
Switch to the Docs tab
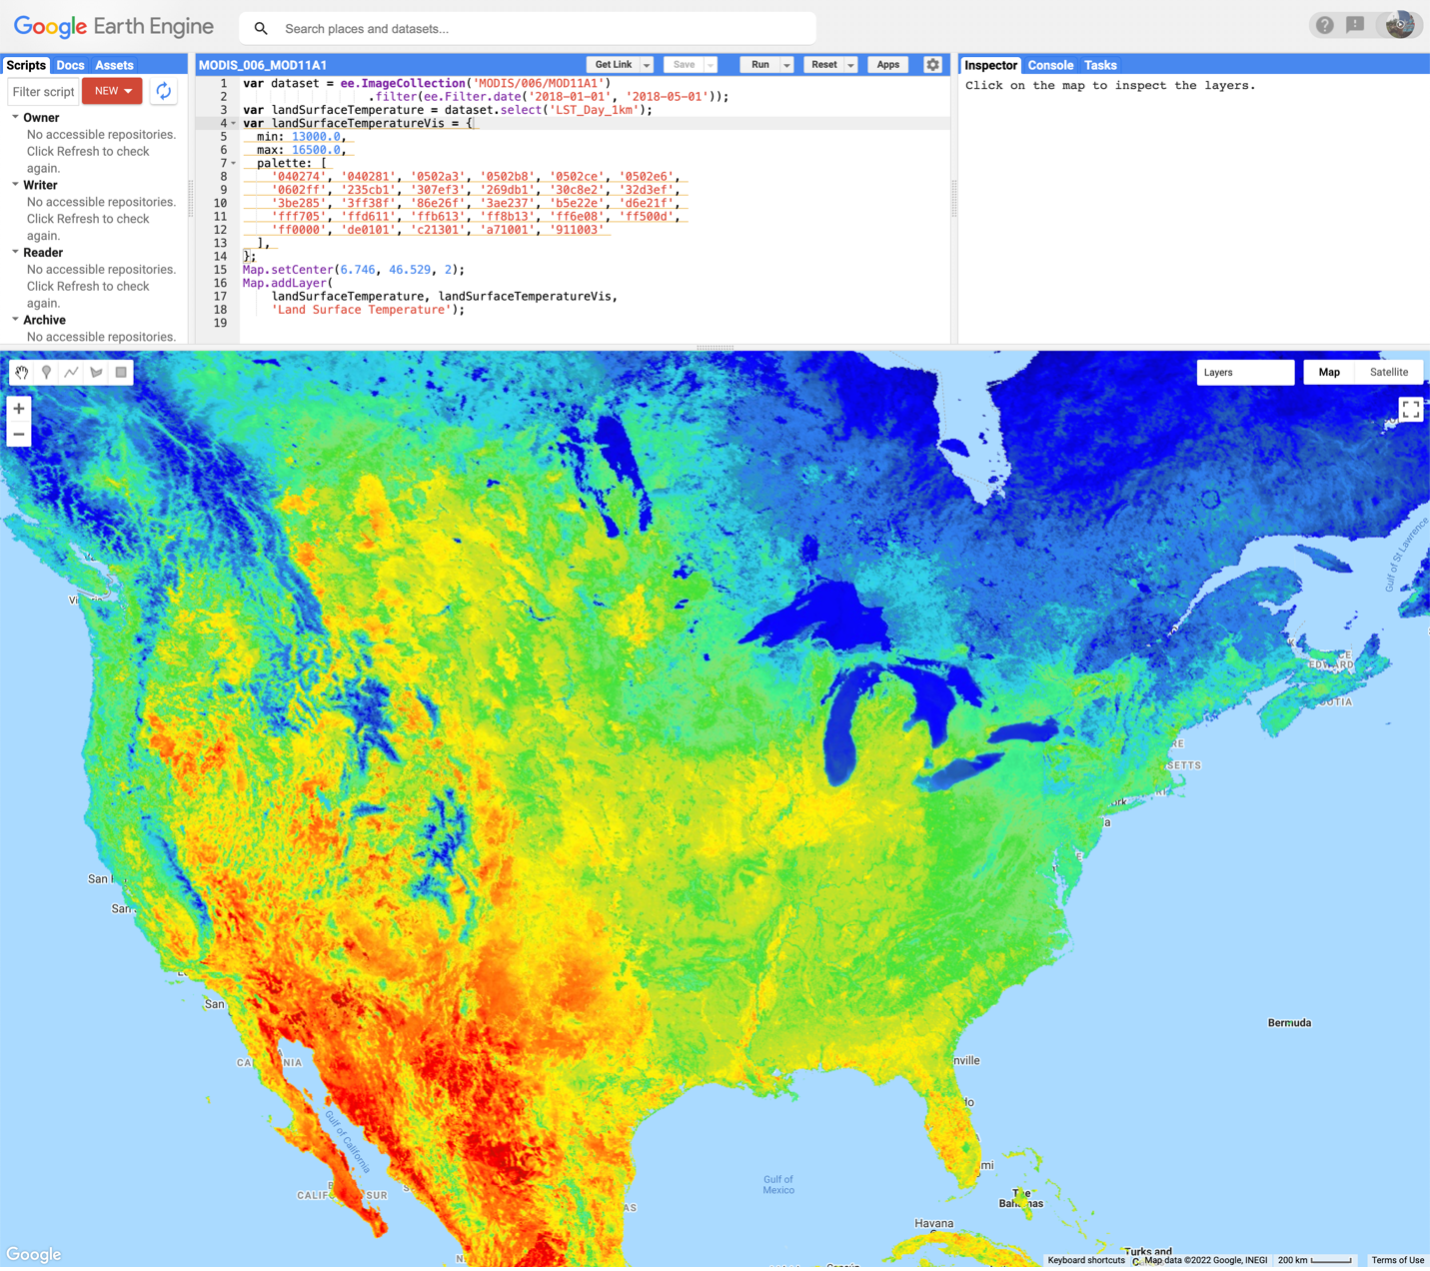coord(70,65)
